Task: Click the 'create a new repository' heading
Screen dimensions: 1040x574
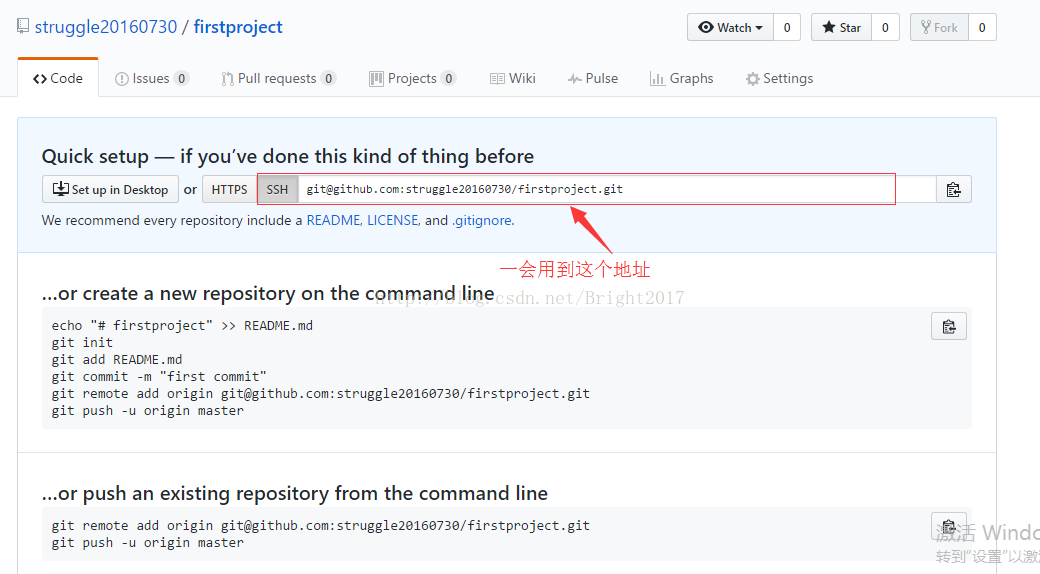Action: click(x=268, y=293)
